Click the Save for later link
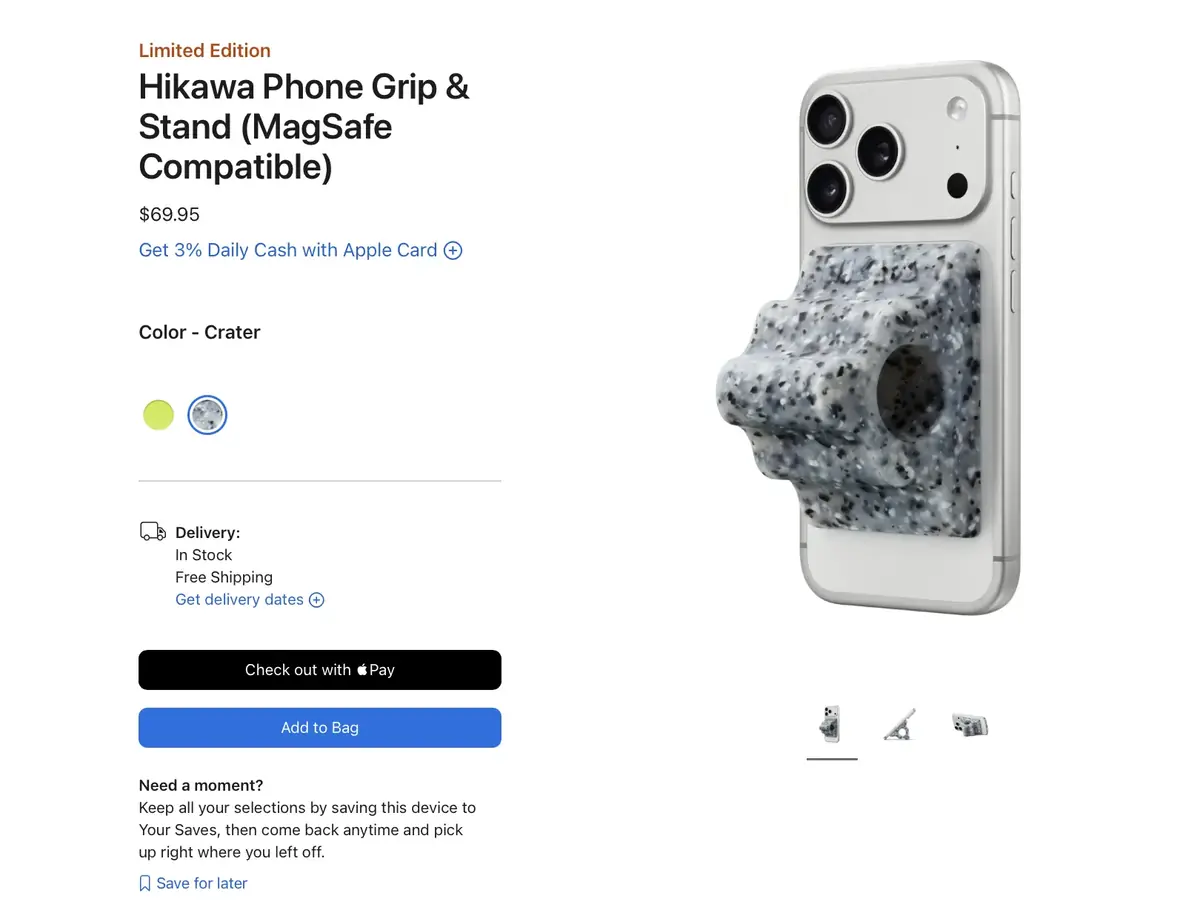Image resolution: width=1200 pixels, height=913 pixels. coord(201,883)
